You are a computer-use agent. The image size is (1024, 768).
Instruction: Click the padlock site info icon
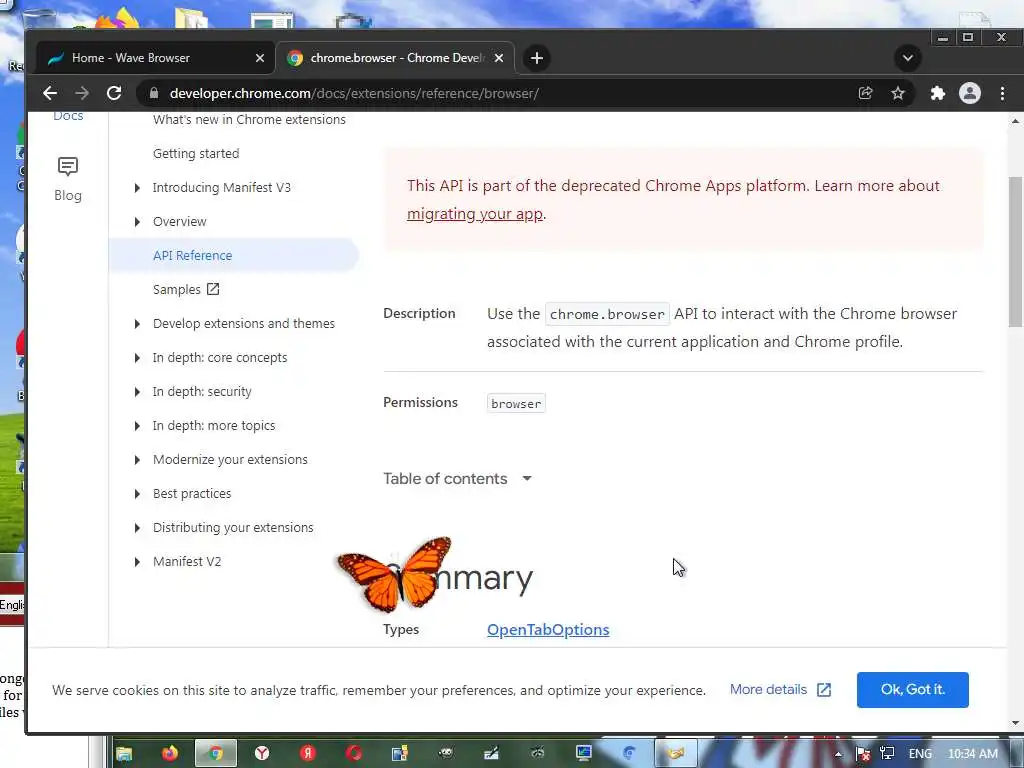(153, 93)
